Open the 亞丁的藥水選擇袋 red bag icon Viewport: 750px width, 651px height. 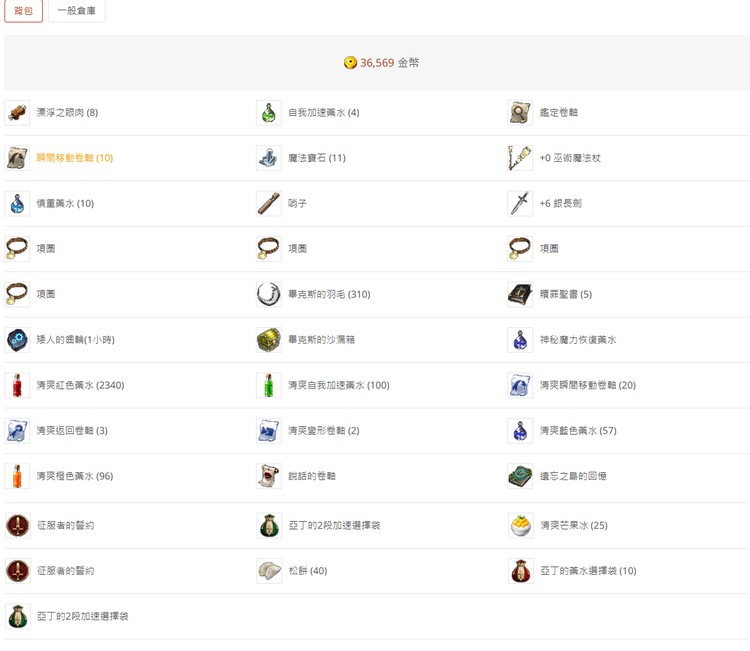(520, 571)
